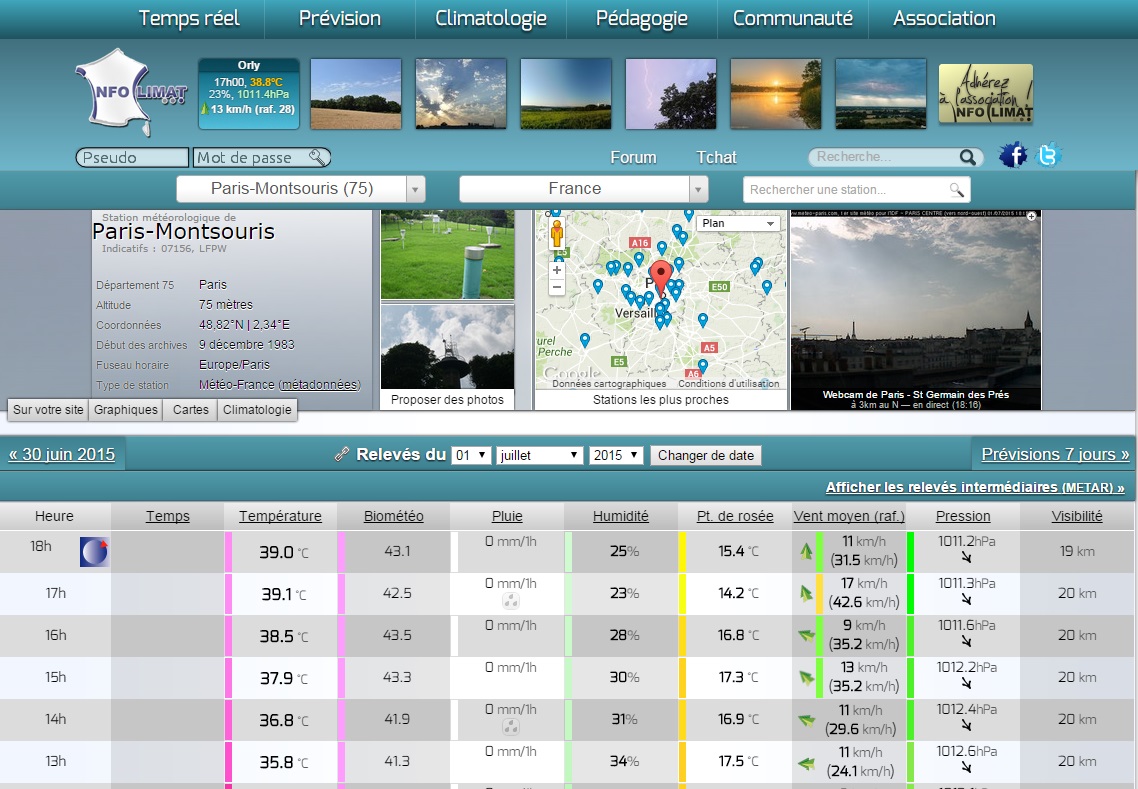Zoom in on the map with plus

(558, 270)
